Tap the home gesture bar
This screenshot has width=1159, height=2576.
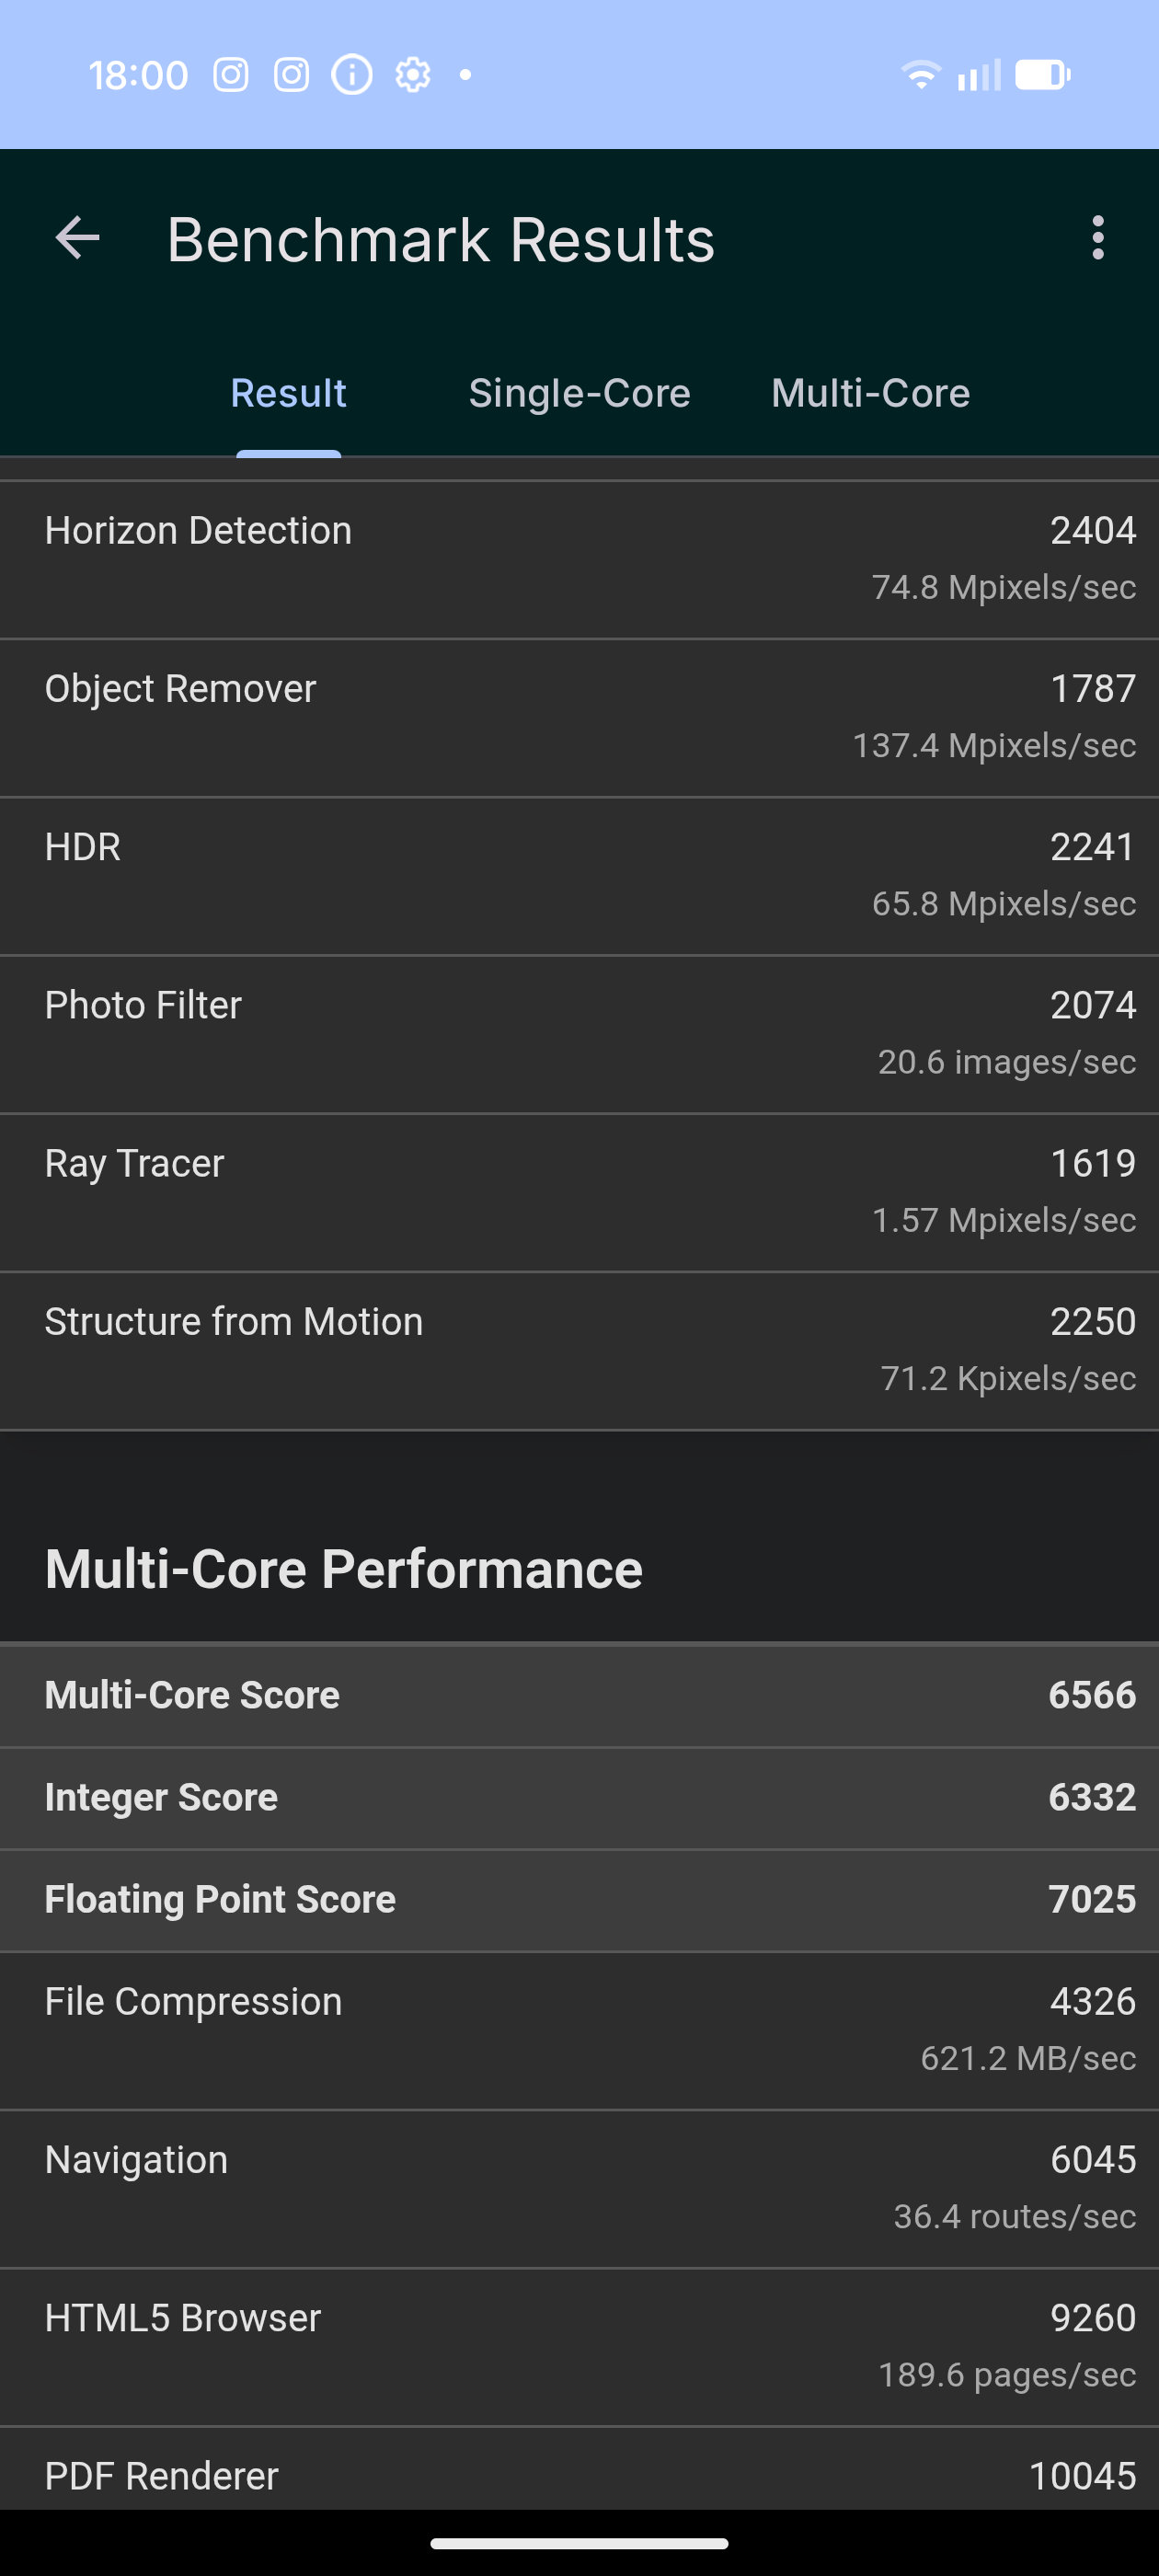tap(579, 2543)
